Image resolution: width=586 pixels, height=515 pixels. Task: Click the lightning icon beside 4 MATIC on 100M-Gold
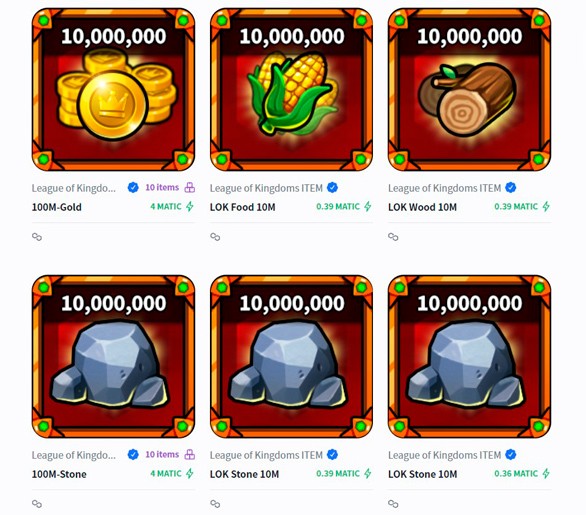pos(190,206)
